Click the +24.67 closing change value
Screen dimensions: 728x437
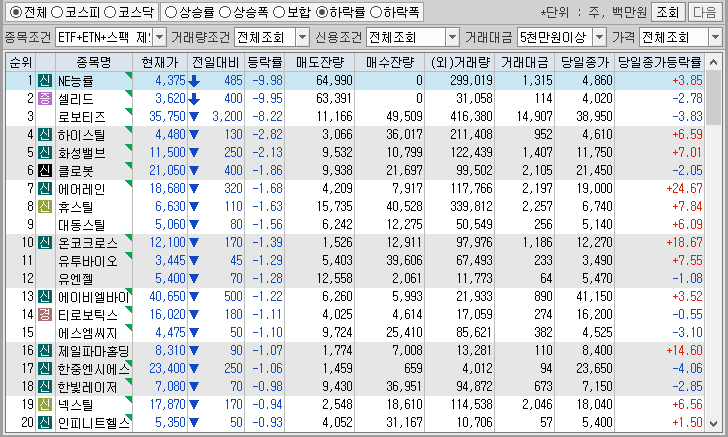[x=684, y=189]
